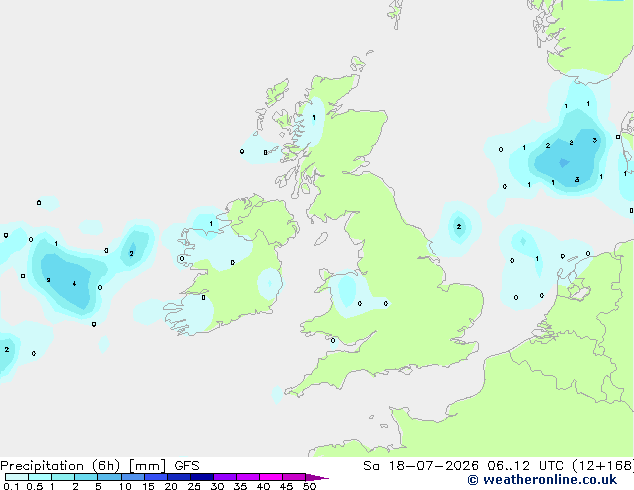Click the 45–50 mm legend swatch

tap(294, 477)
